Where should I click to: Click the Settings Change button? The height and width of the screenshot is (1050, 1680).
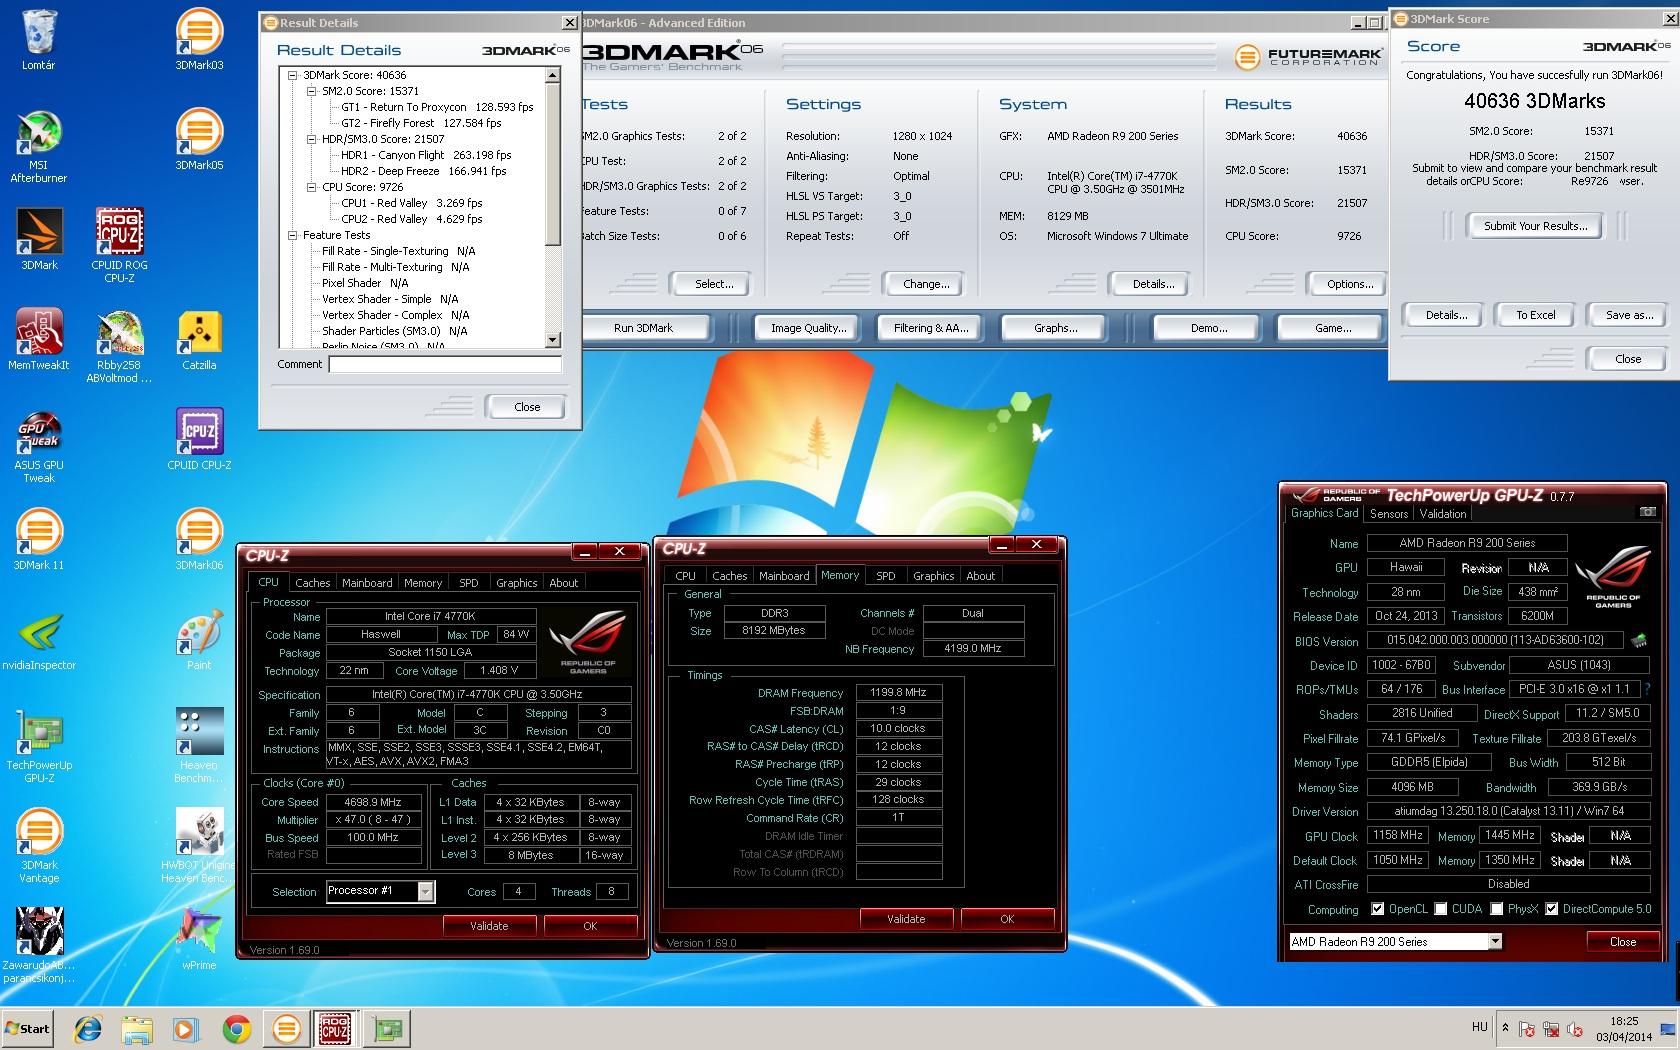pos(926,284)
